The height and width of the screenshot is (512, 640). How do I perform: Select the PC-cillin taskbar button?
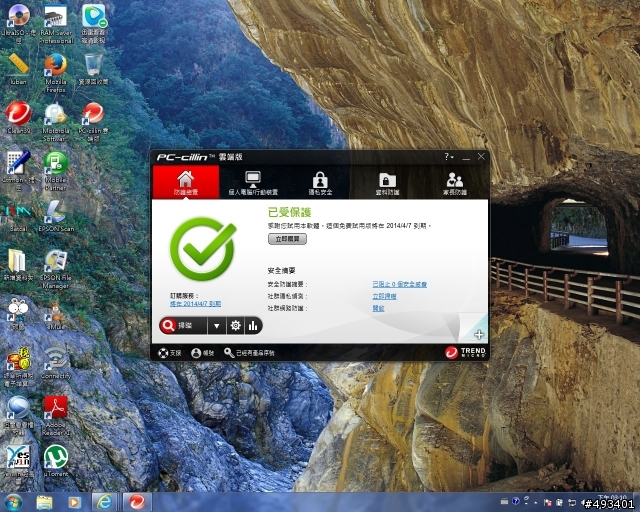pos(137,503)
